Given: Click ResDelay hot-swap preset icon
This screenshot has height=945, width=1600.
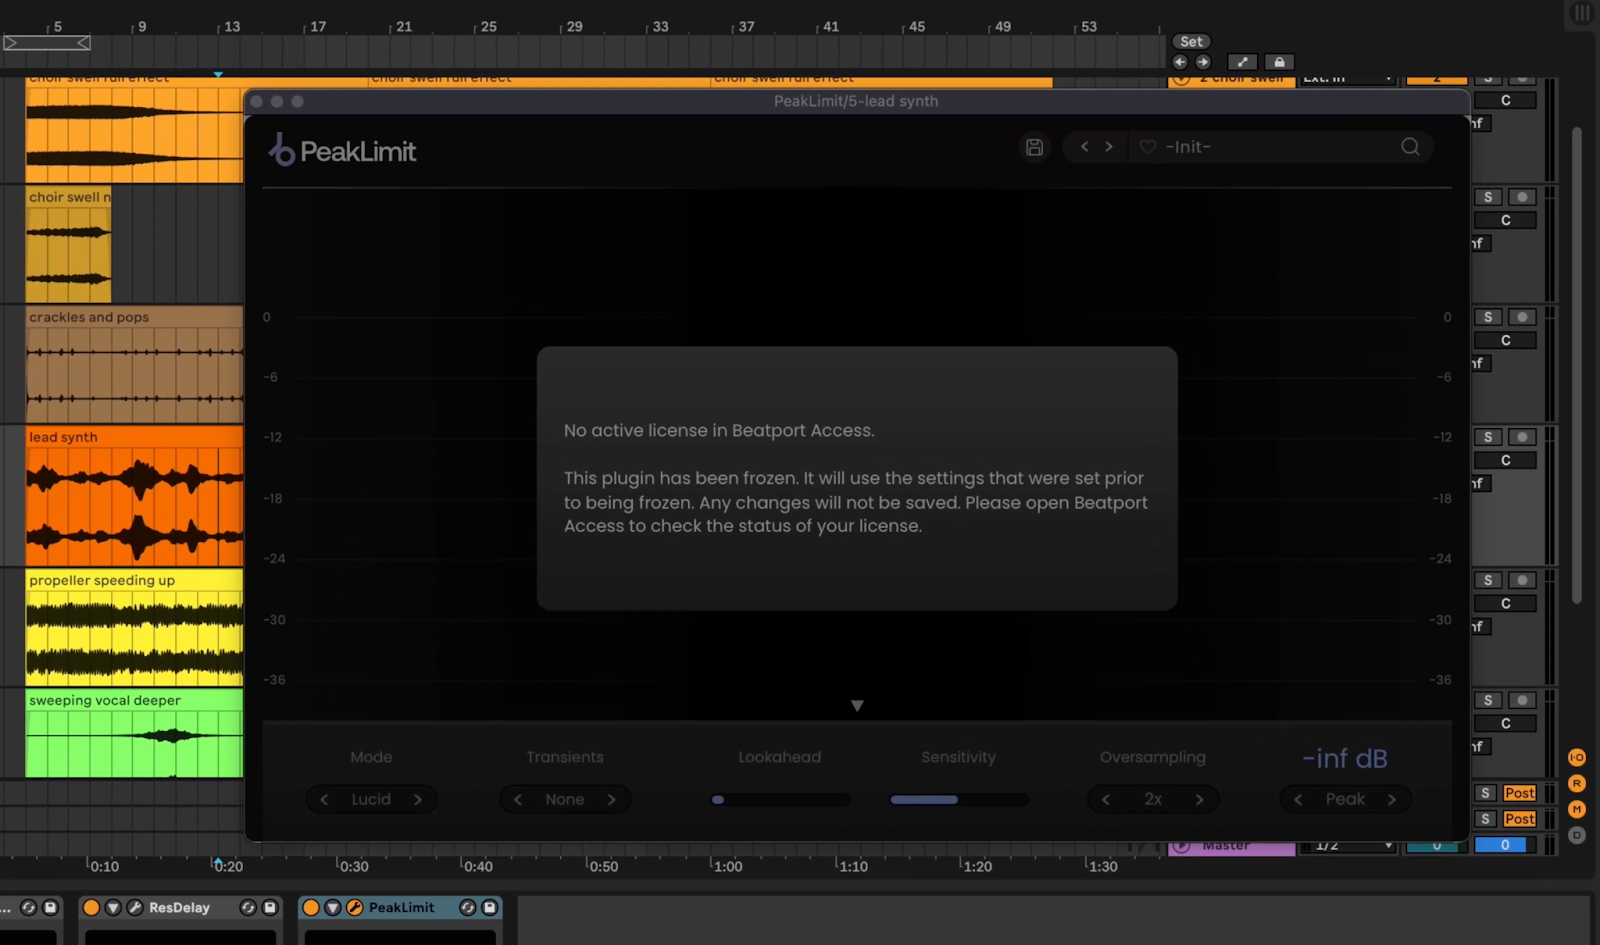Looking at the screenshot, I should point(248,908).
